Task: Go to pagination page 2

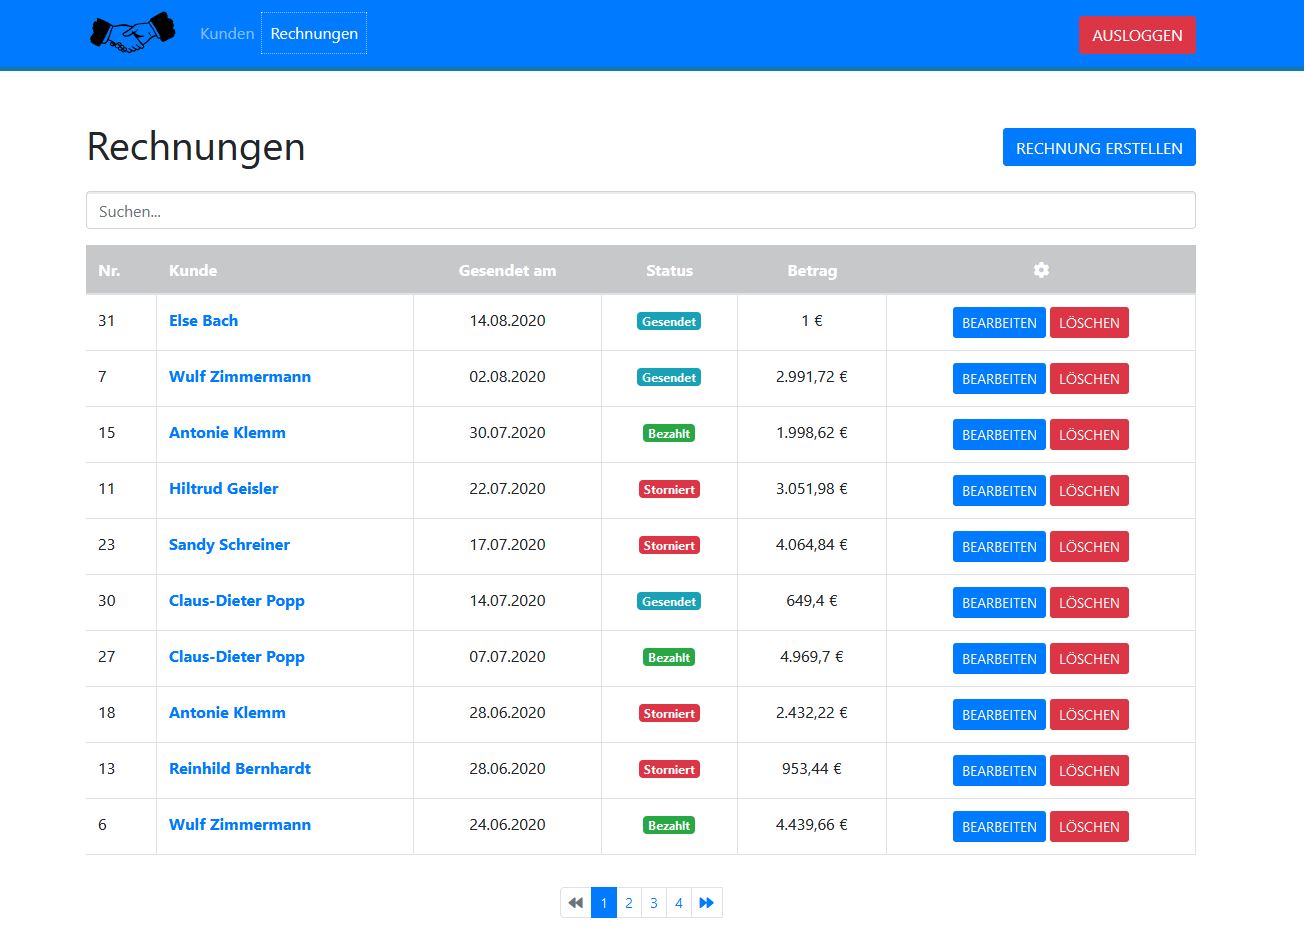Action: click(629, 903)
